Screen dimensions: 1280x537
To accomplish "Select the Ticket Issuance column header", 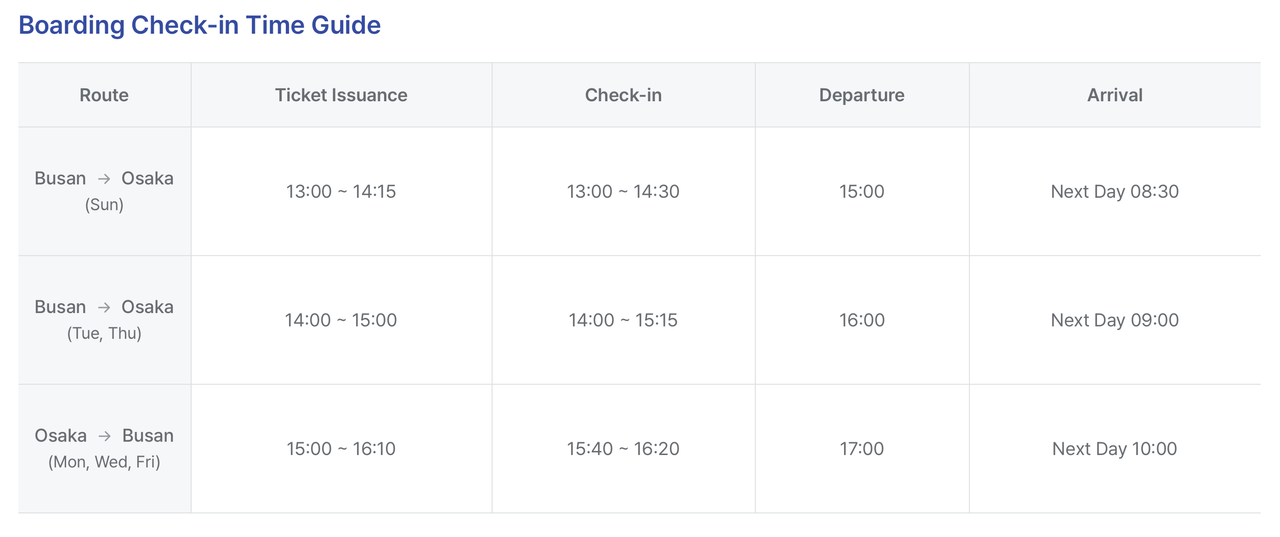I will [341, 95].
